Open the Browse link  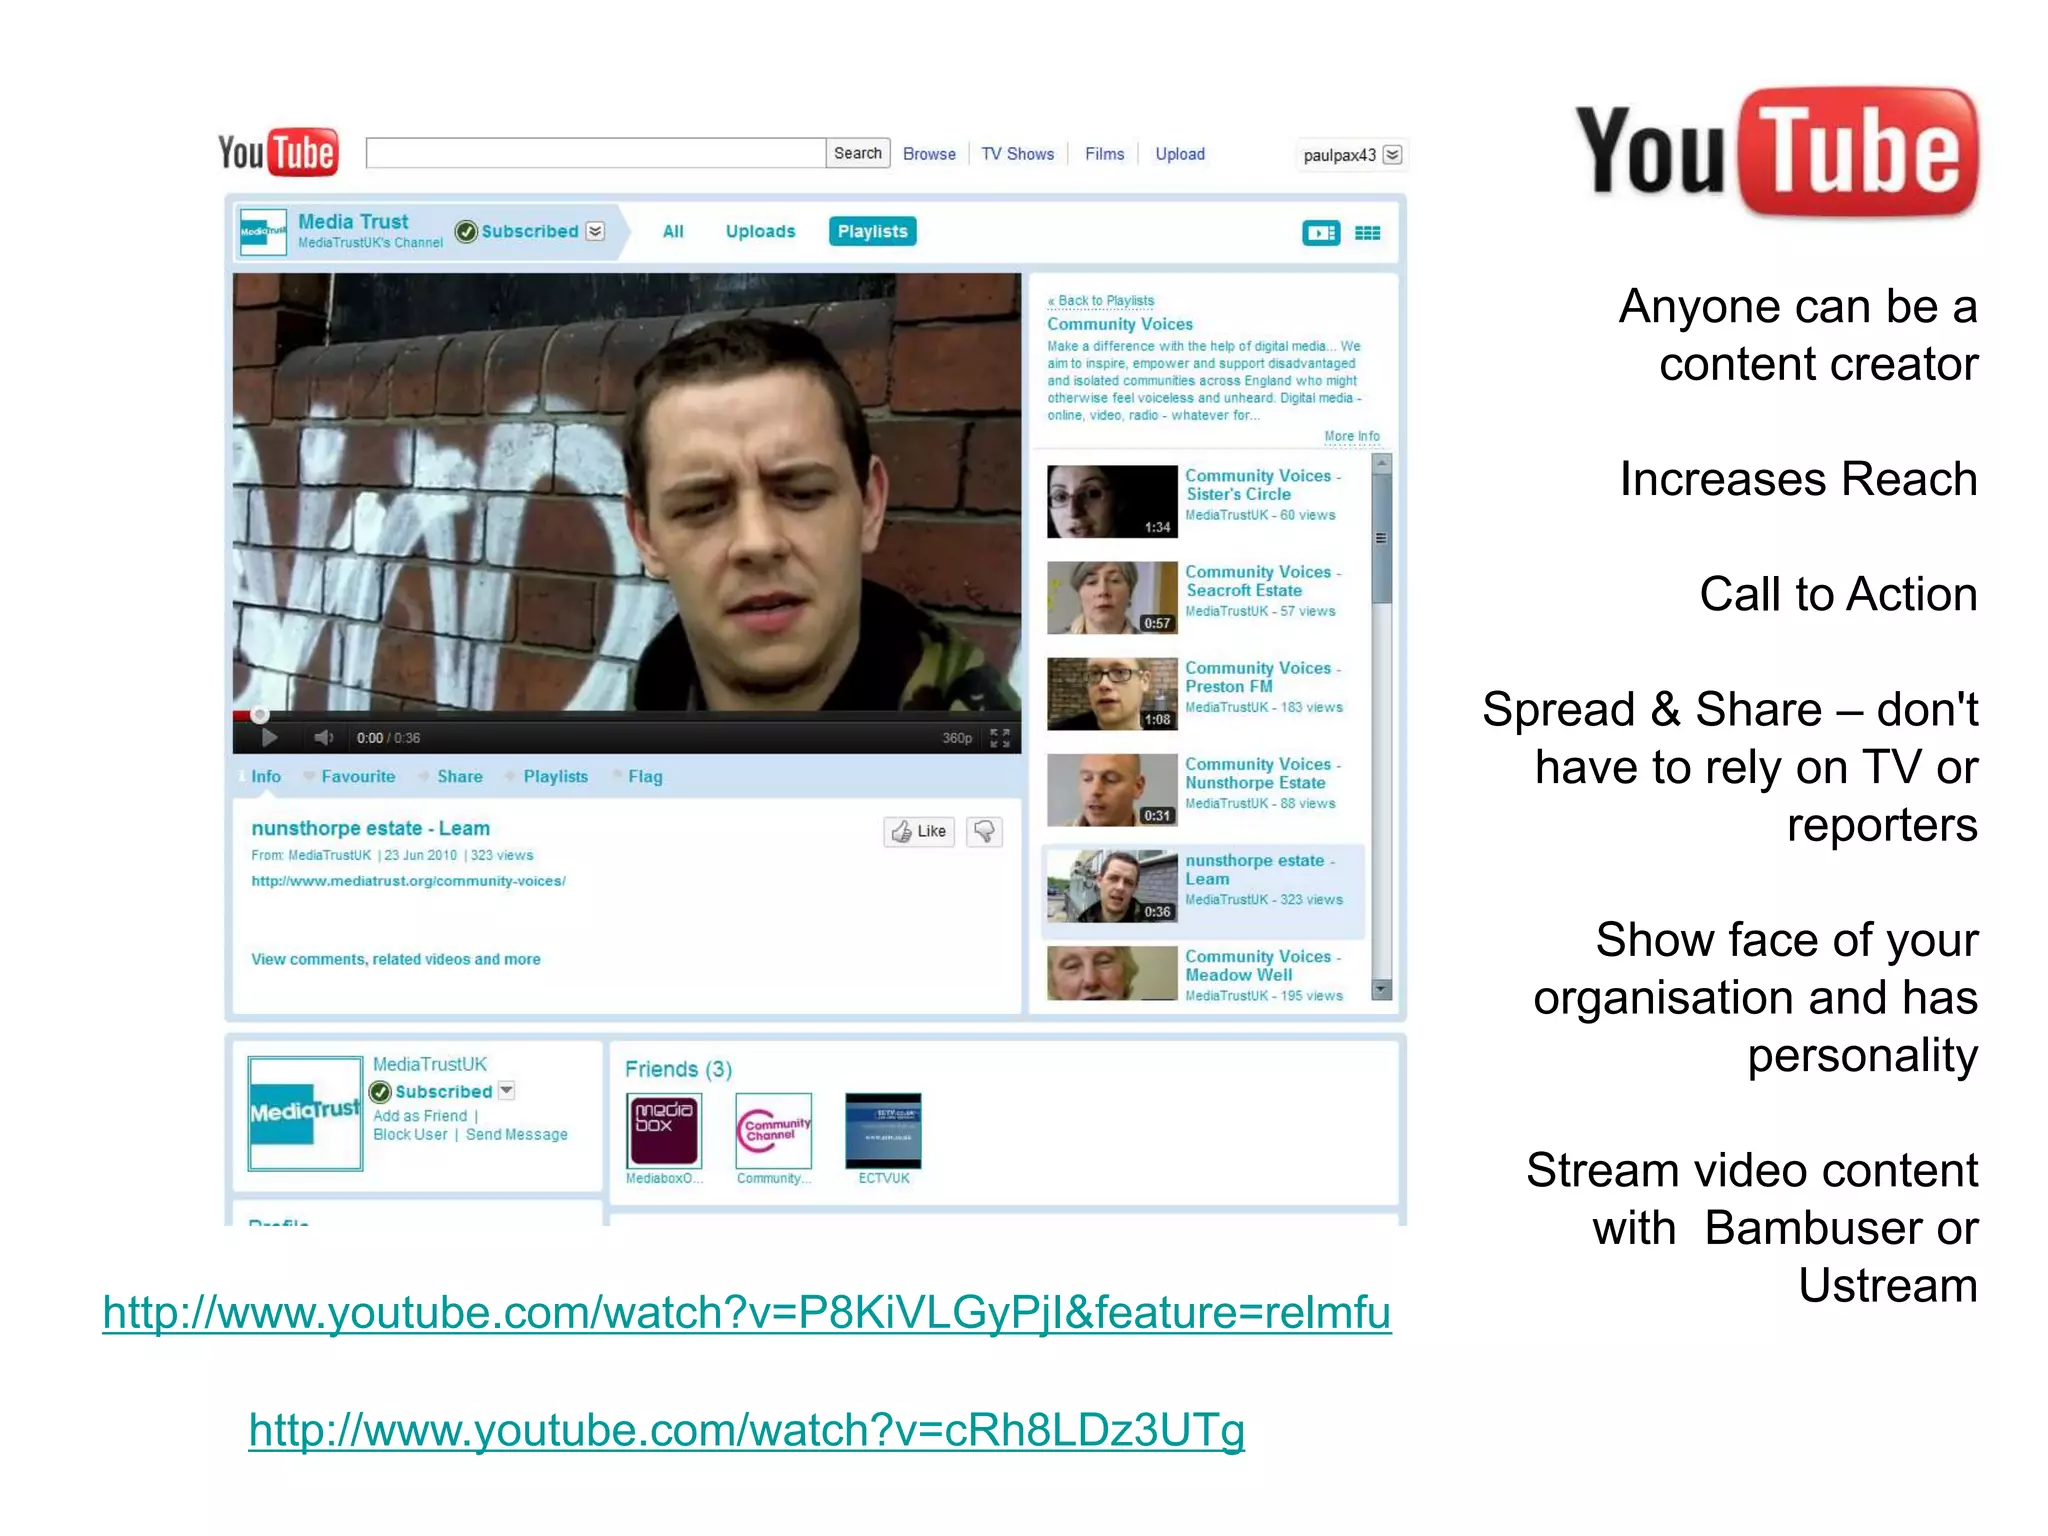pos(929,154)
